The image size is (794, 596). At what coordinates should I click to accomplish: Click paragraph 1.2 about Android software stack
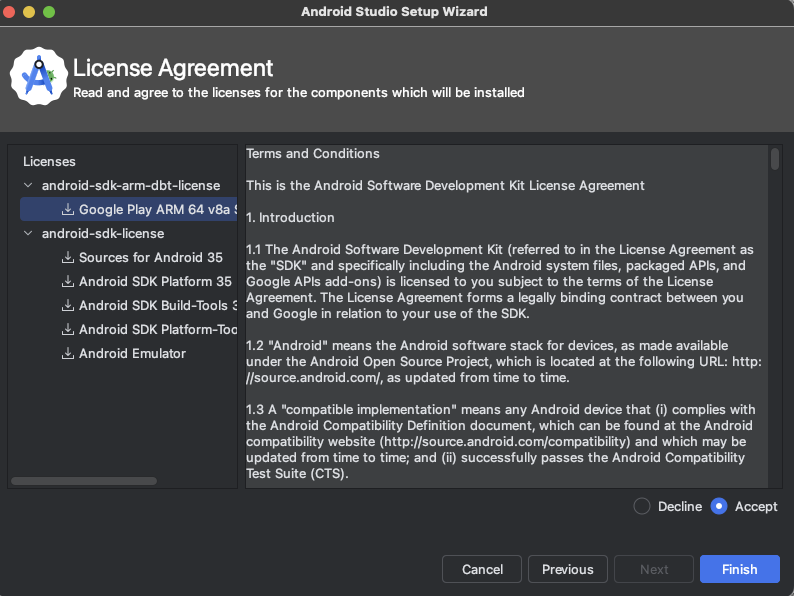(x=504, y=362)
